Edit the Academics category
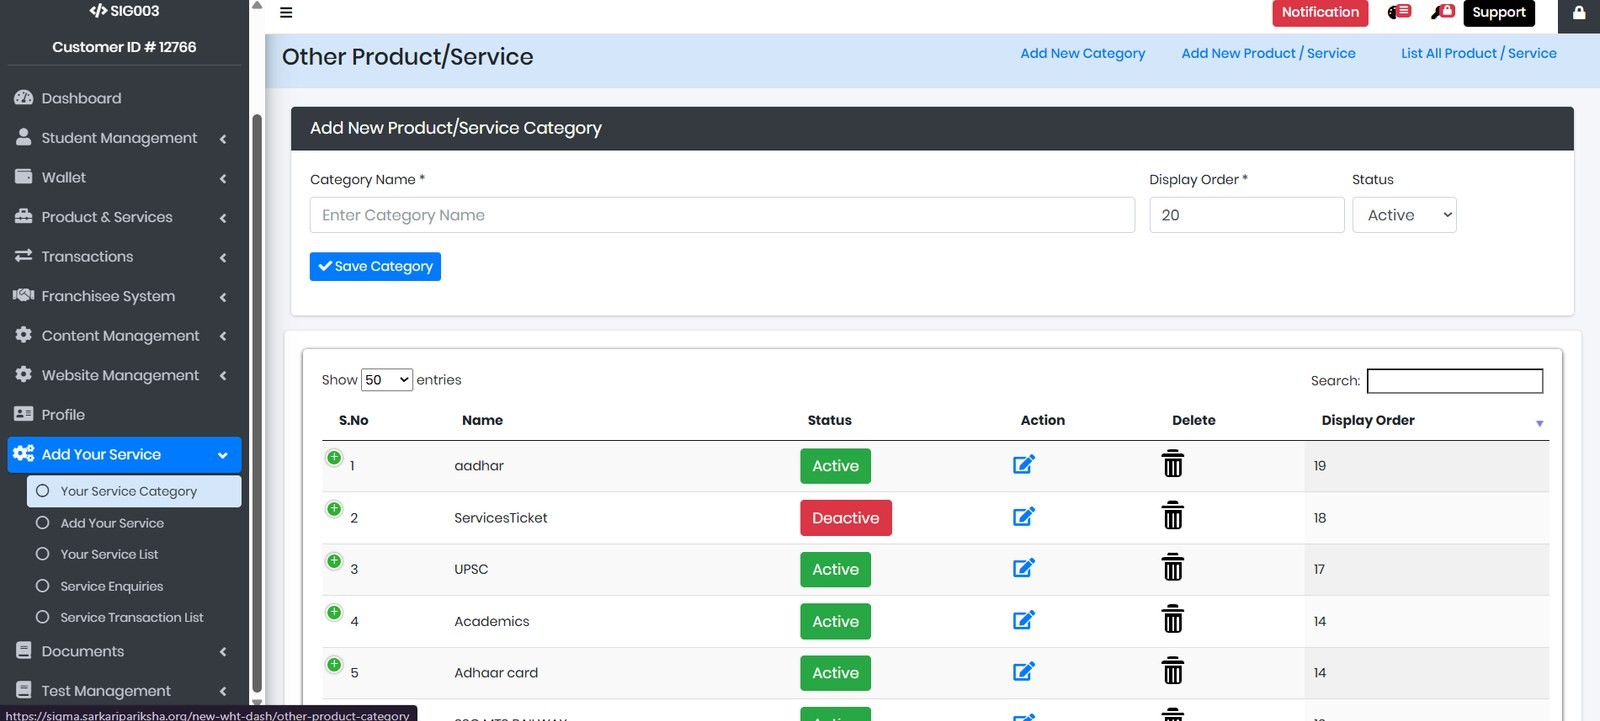Screen dimensions: 1600x721 1024,620
